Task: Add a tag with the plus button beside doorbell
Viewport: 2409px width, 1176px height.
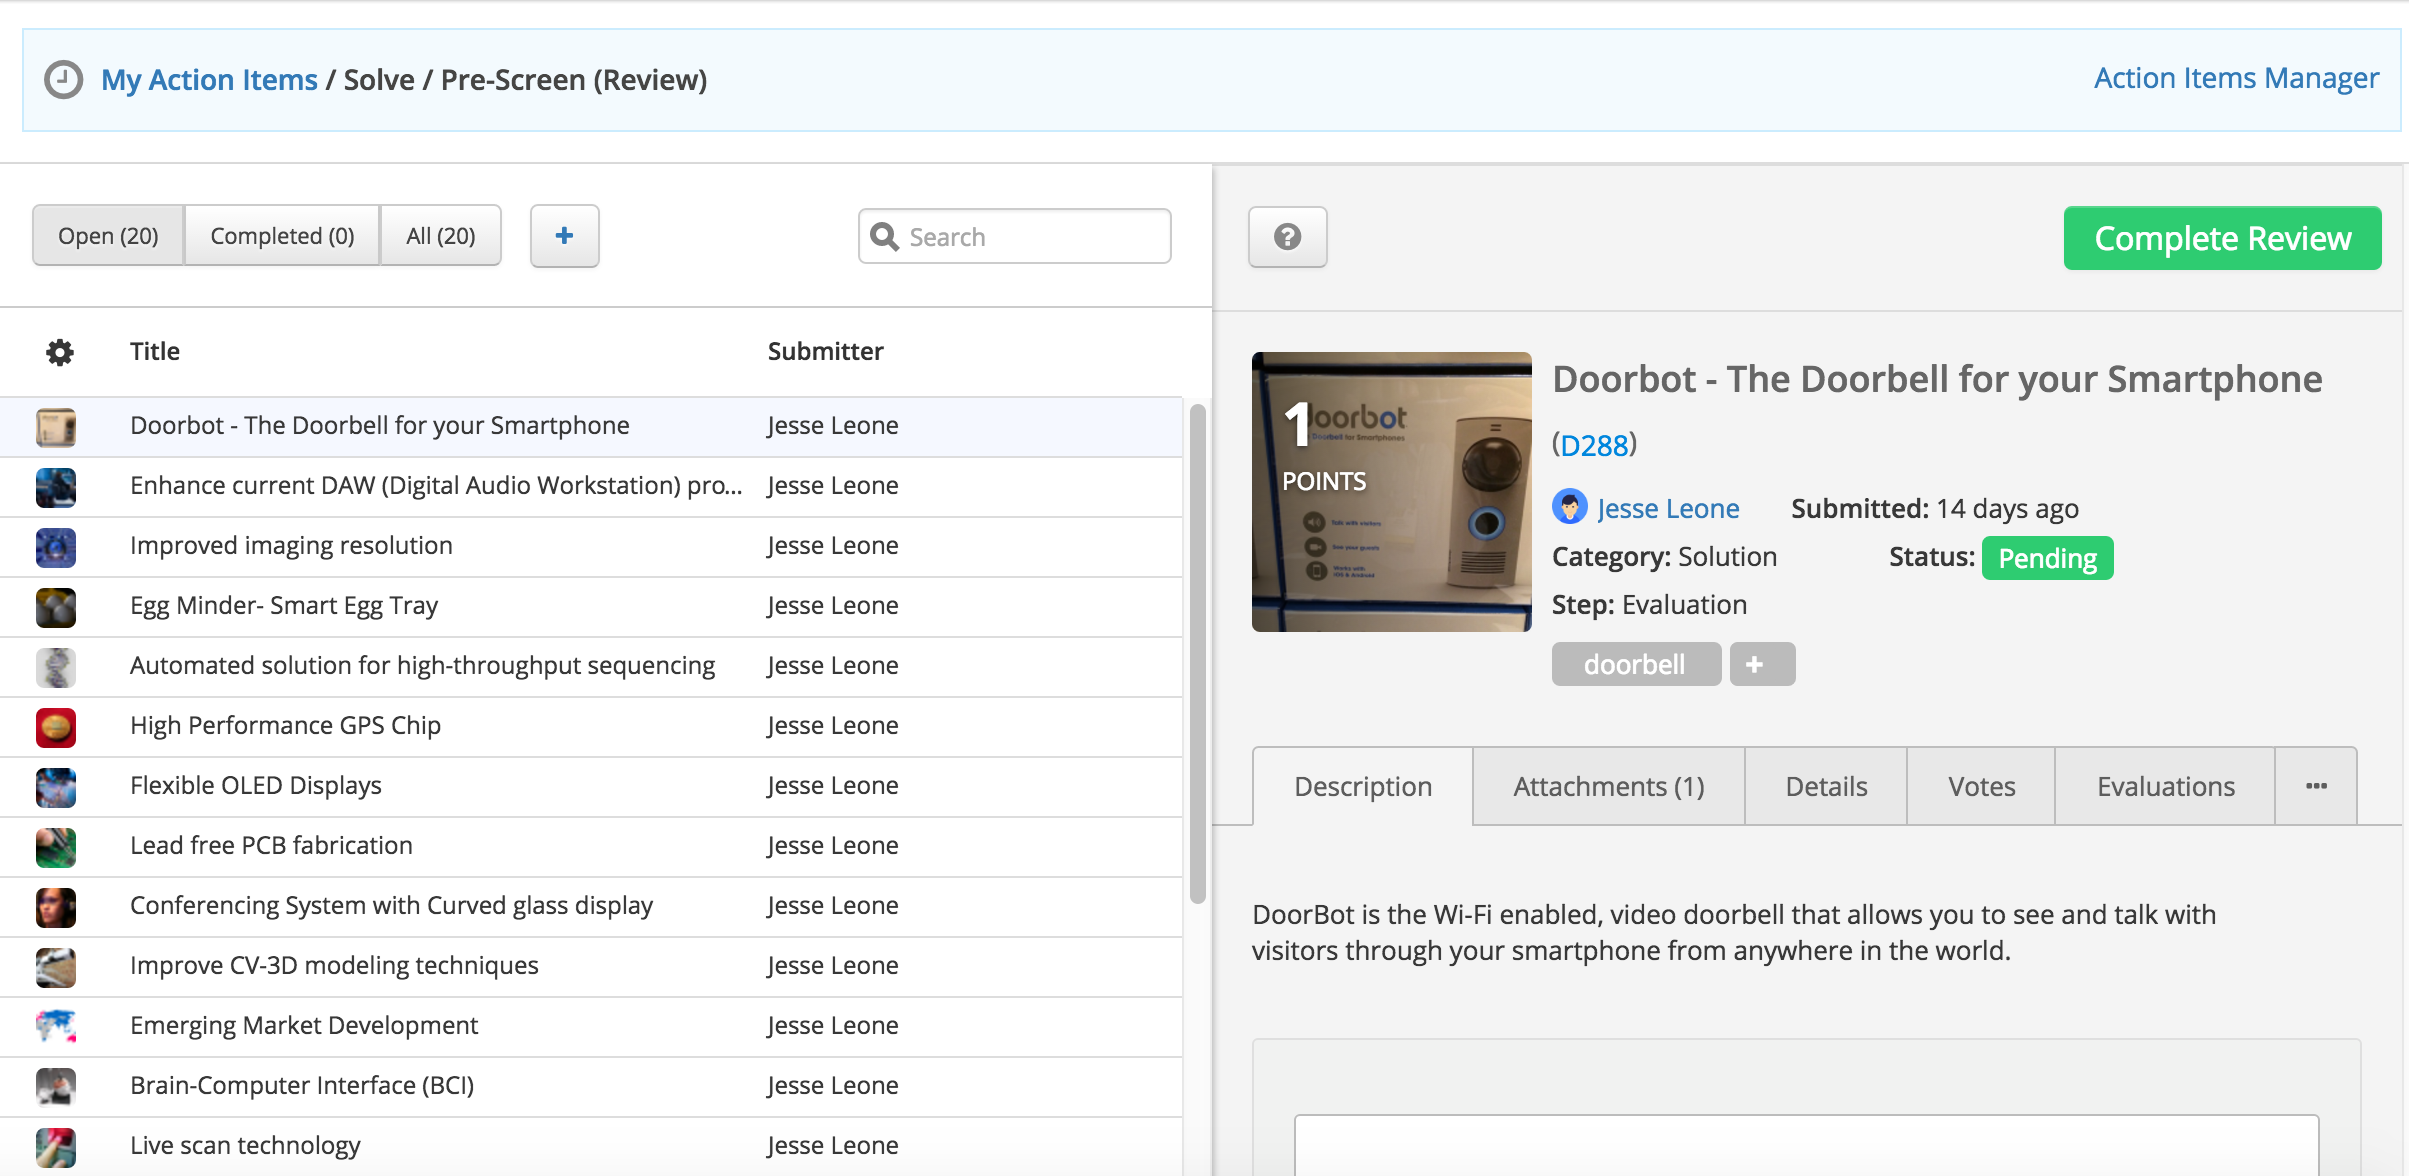Action: point(1762,664)
